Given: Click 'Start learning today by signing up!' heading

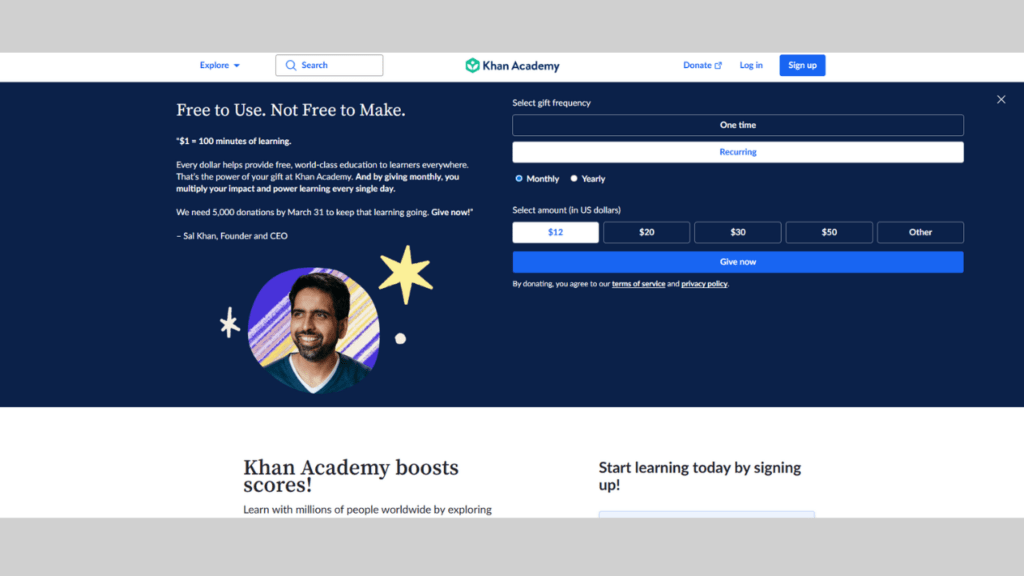Looking at the screenshot, I should tap(699, 476).
